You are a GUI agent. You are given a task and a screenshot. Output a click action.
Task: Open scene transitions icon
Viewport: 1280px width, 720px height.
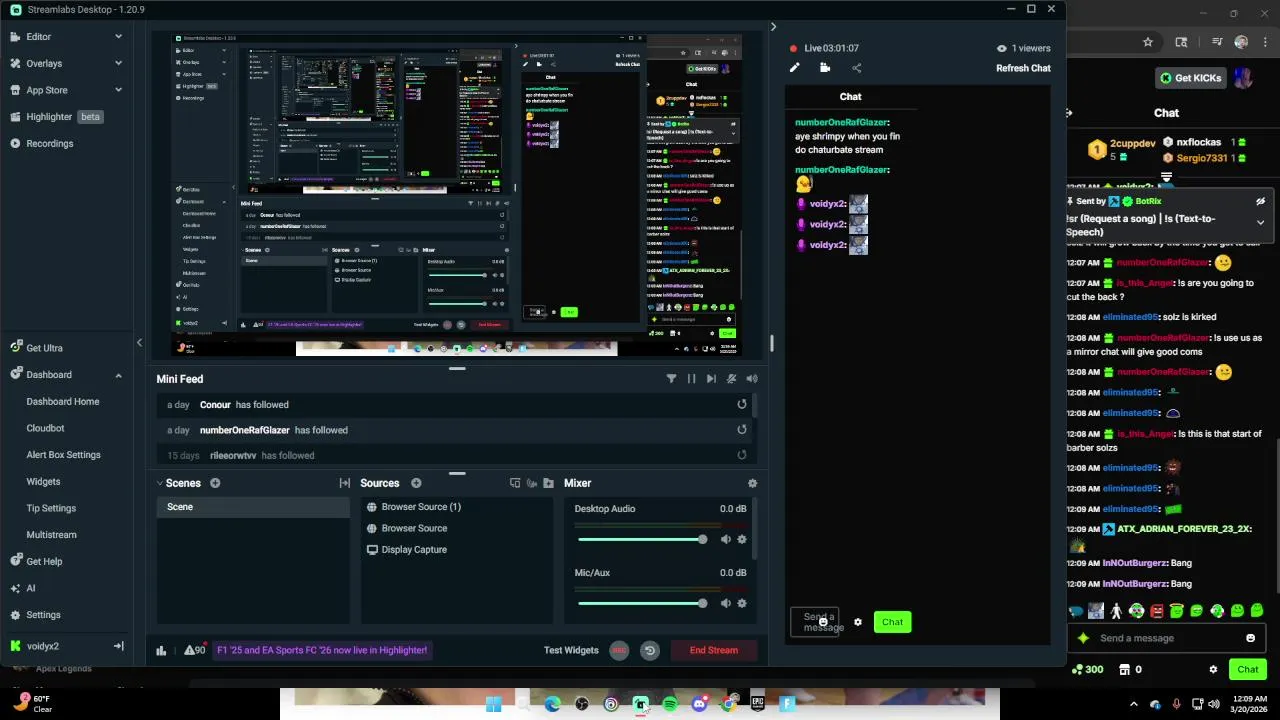click(345, 483)
